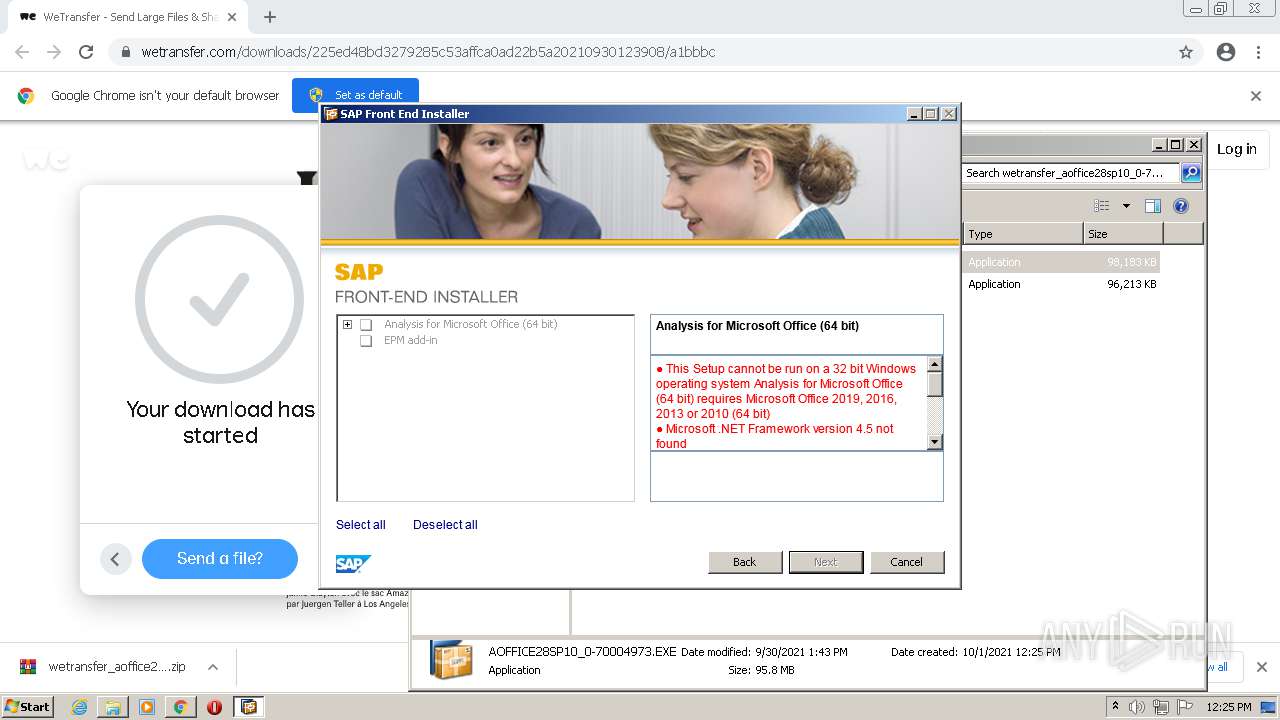Viewport: 1280px width, 720px height.
Task: Sort by Size column header
Action: pyautogui.click(x=1123, y=234)
